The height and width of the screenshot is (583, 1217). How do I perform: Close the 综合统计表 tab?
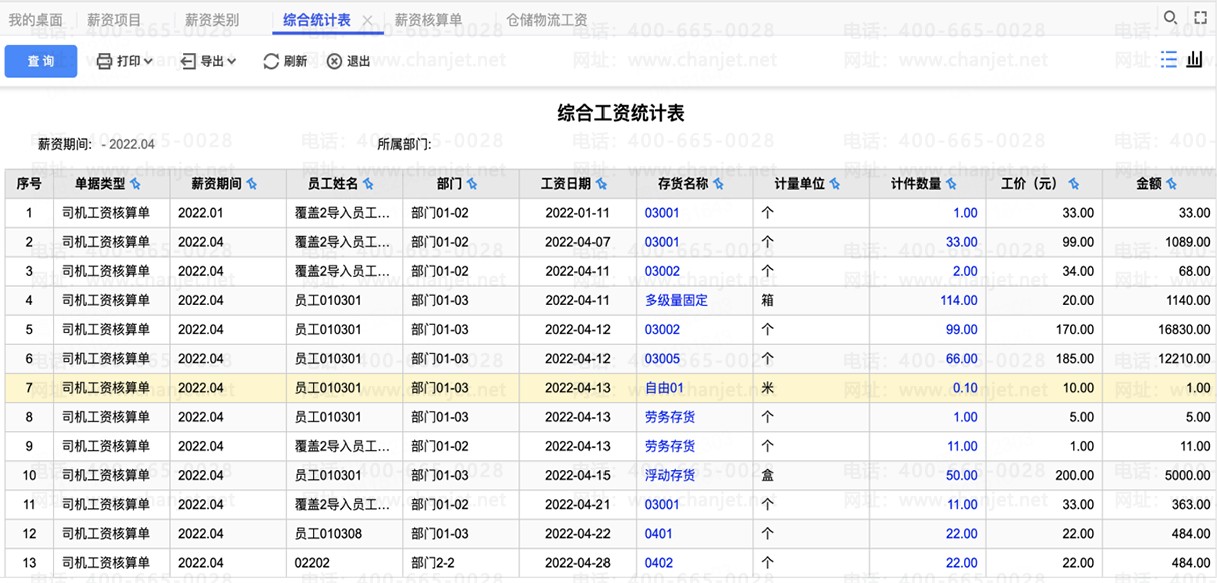pos(367,21)
